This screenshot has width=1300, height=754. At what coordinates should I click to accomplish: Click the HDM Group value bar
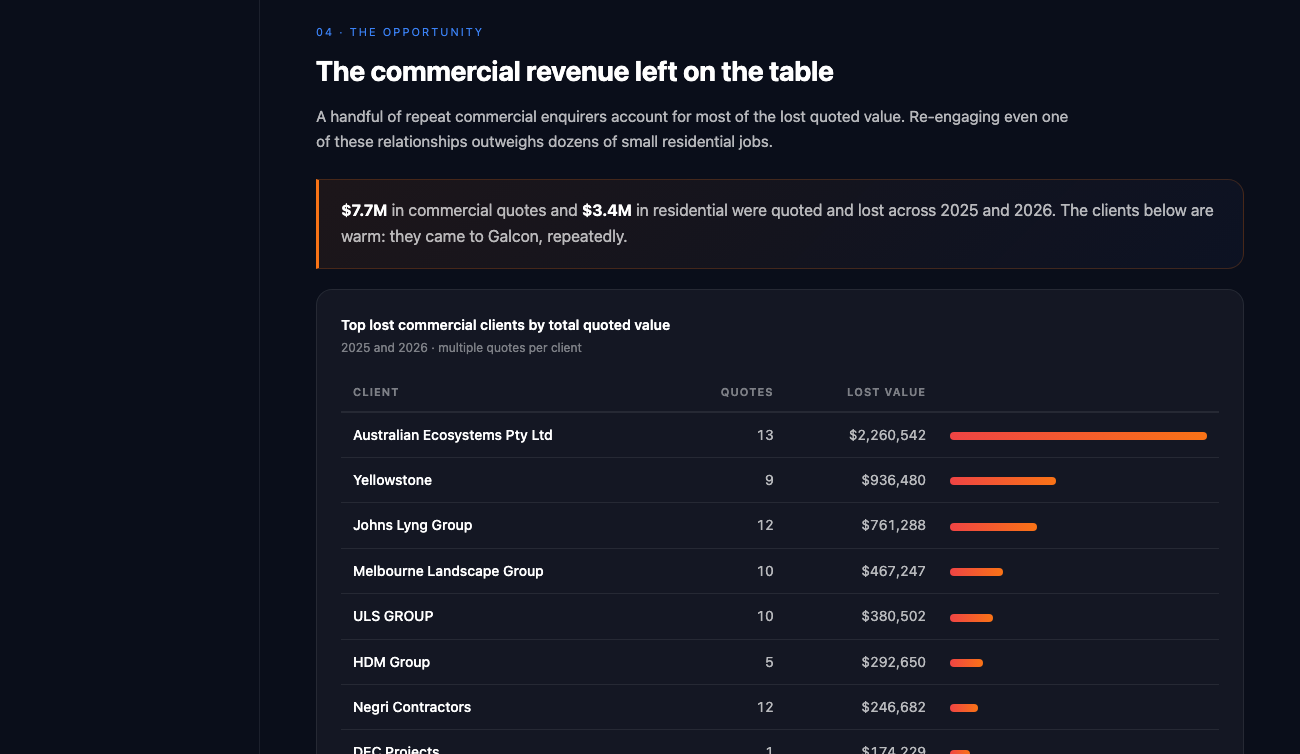966,663
